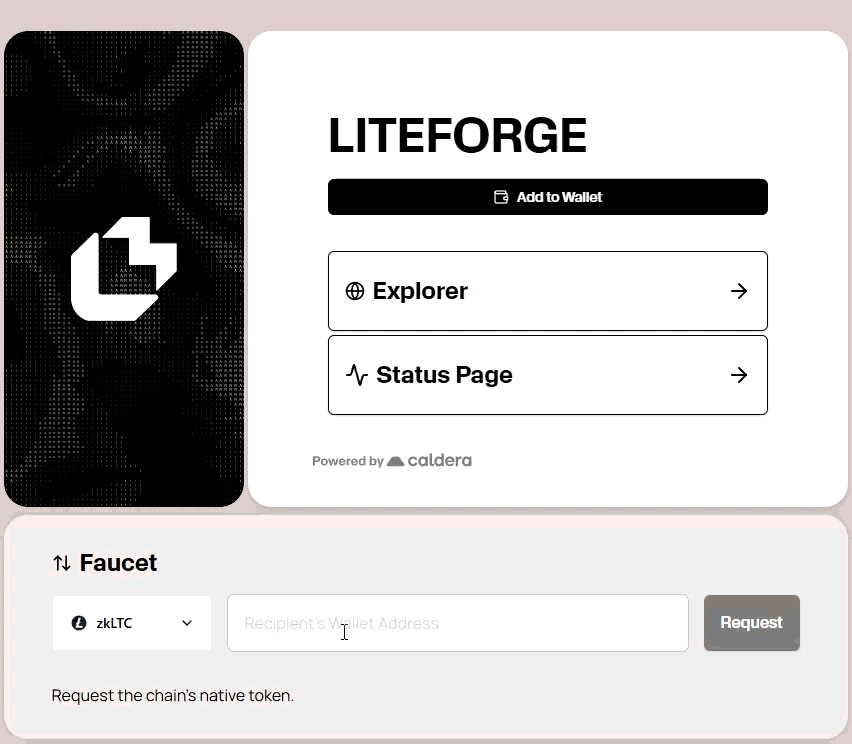Click the LiteForge logo in the black panel

[x=124, y=268]
